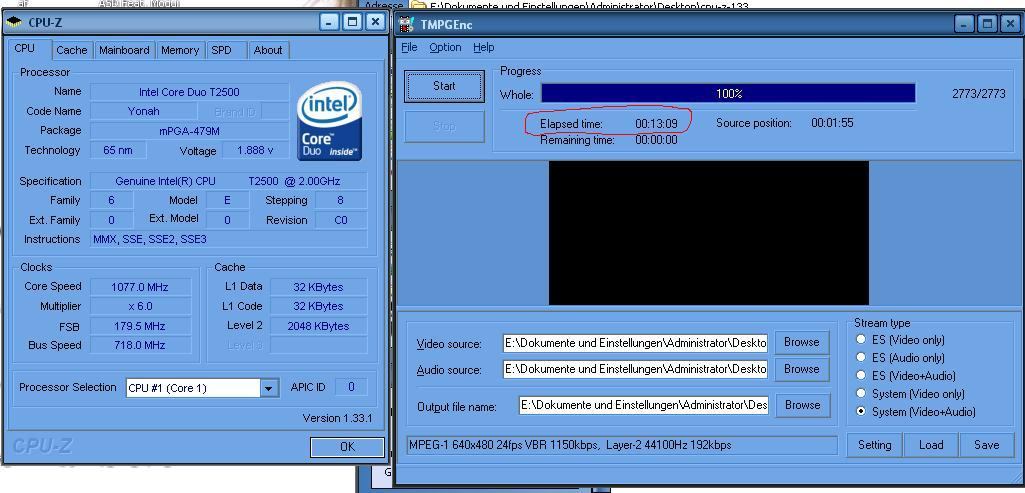Maximize the CPU-Z window
Image resolution: width=1025 pixels, height=493 pixels.
tap(352, 22)
